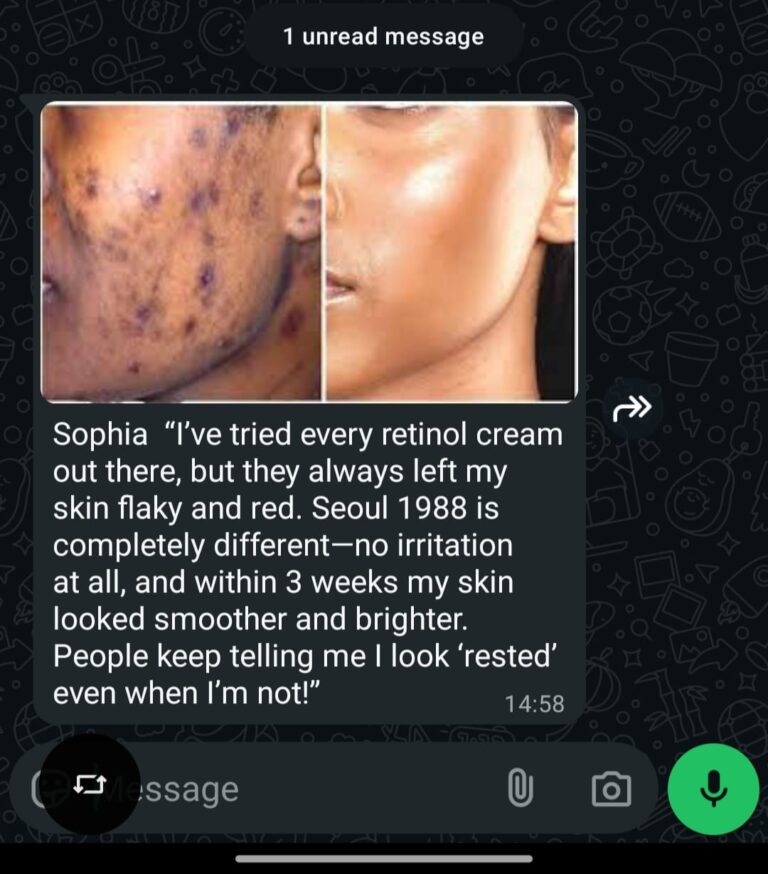Tap the line 'looked smoother and brighter.'

click(260, 619)
